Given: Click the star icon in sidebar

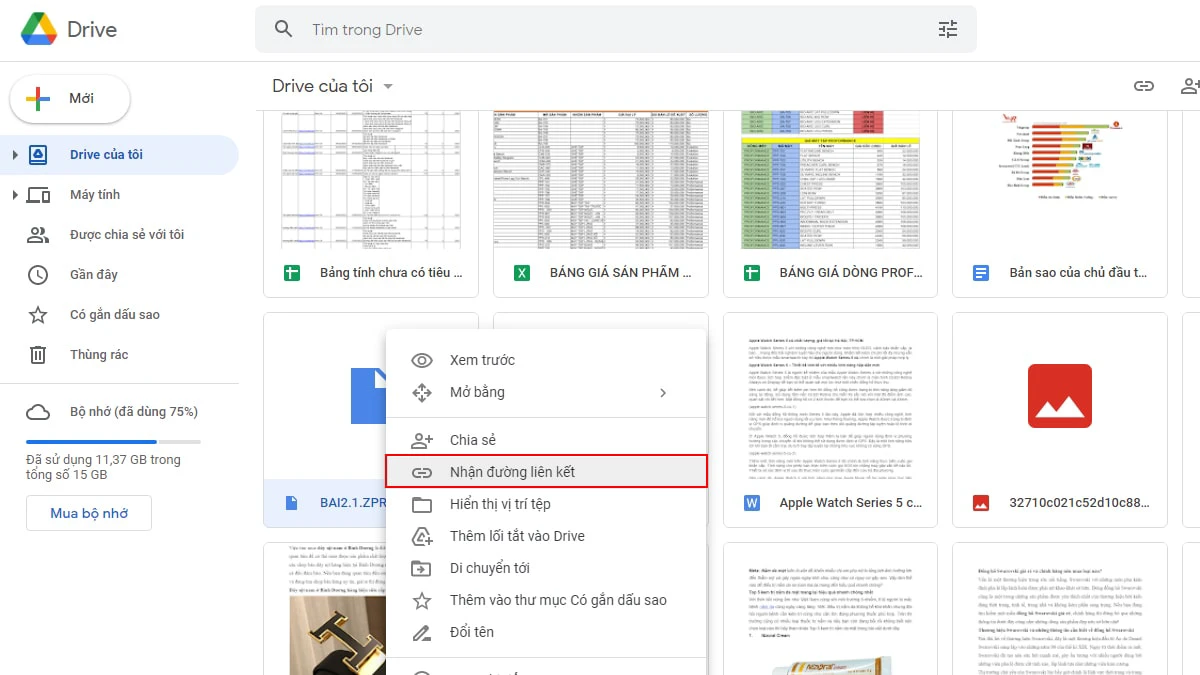Looking at the screenshot, I should pyautogui.click(x=38, y=315).
